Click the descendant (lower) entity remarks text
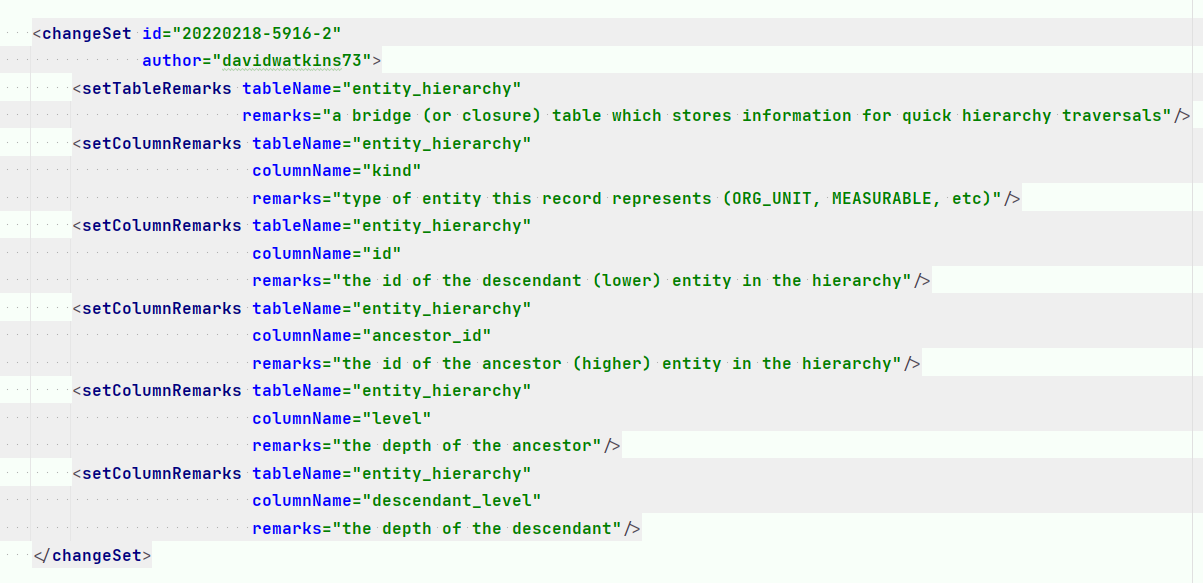1203x583 pixels. (x=622, y=280)
